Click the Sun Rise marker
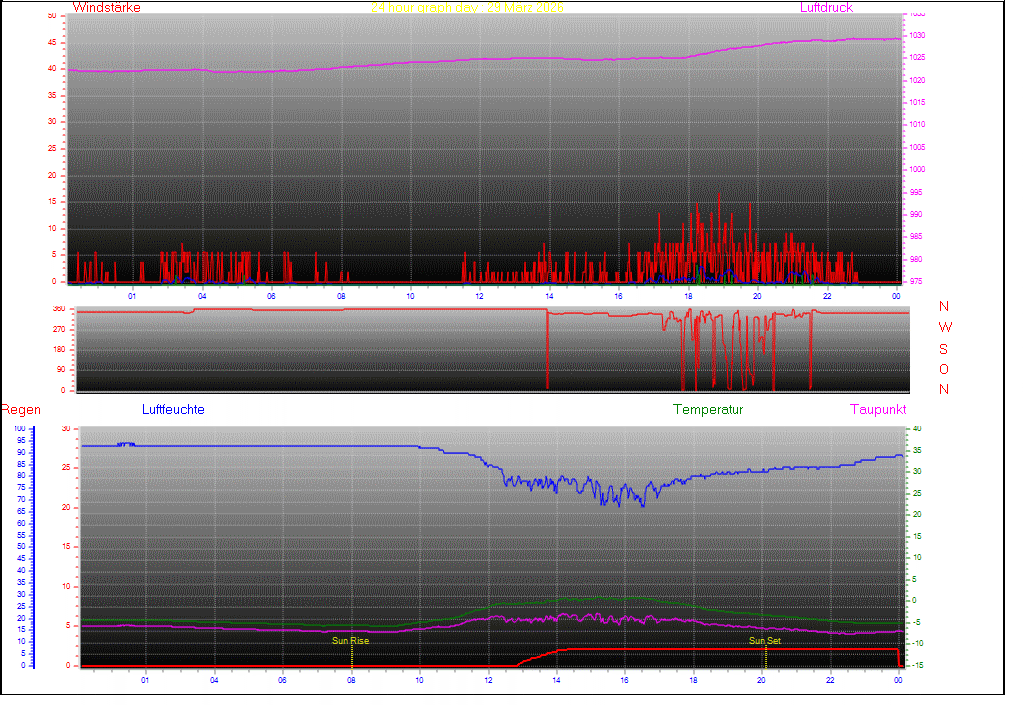1024x705 pixels. coord(350,640)
